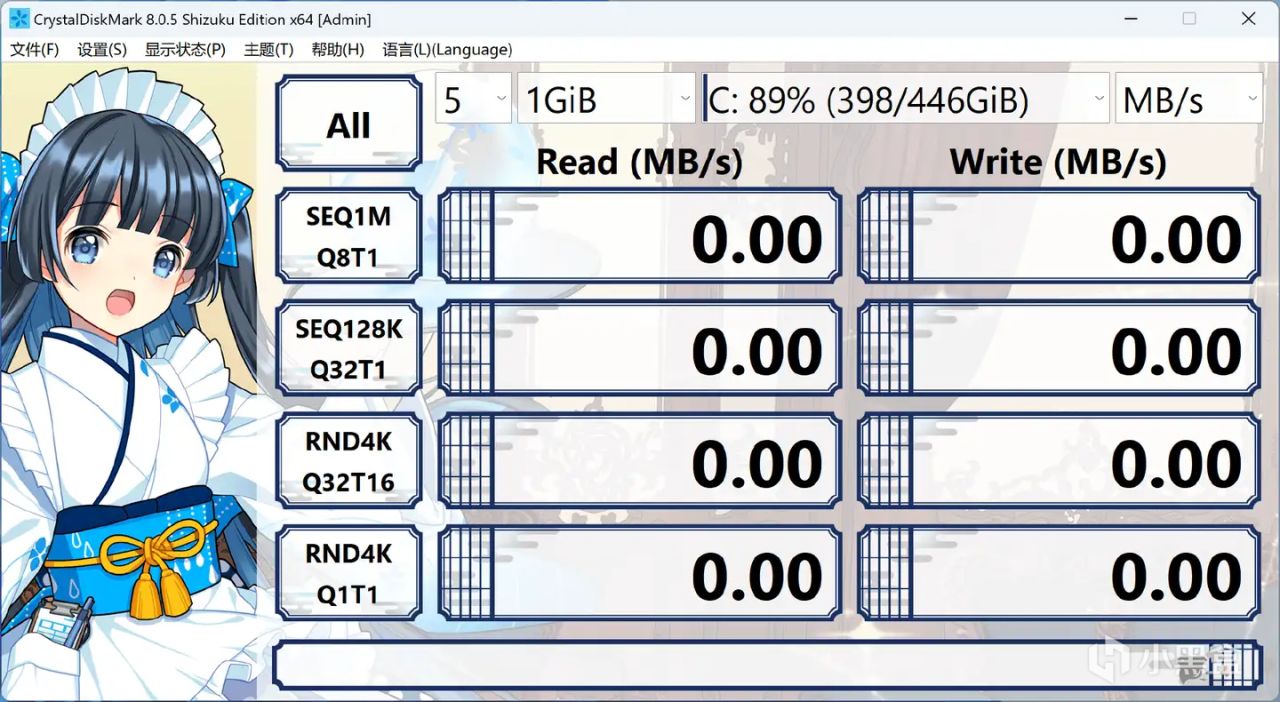Viewport: 1280px width, 702px height.
Task: Click the CrystalDiskMark title bar app icon
Action: coord(18,19)
